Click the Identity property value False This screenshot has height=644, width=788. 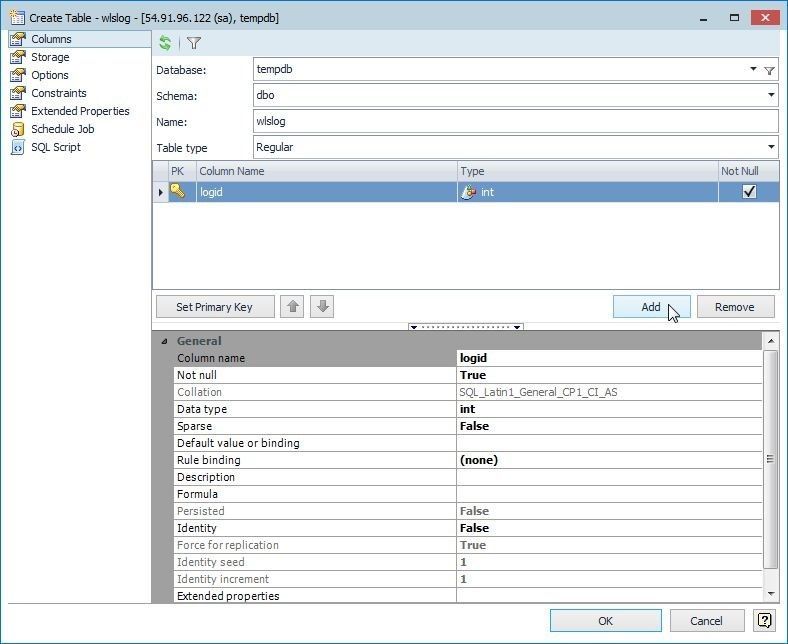tap(609, 528)
